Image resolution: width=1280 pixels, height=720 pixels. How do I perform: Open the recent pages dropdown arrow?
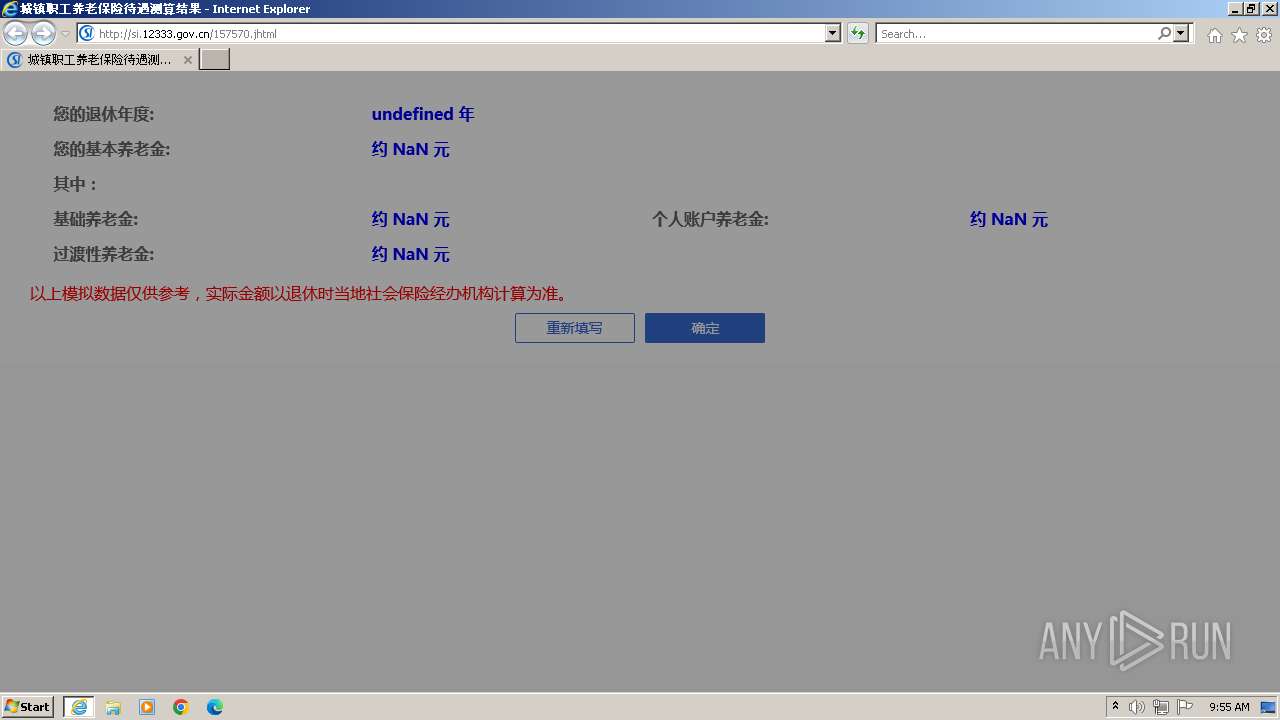65,34
